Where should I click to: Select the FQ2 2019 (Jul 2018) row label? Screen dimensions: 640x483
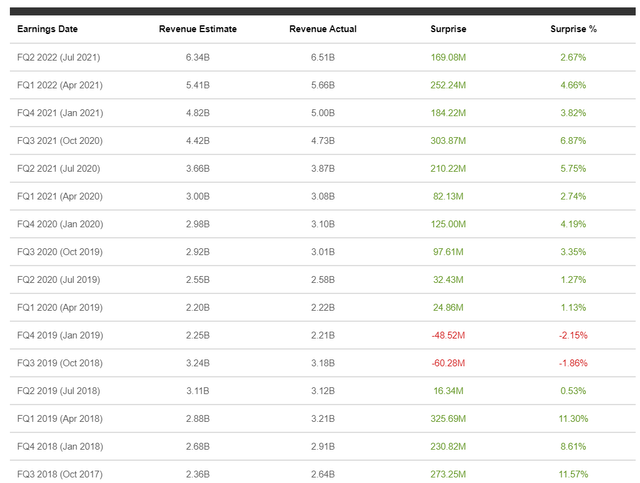[59, 391]
